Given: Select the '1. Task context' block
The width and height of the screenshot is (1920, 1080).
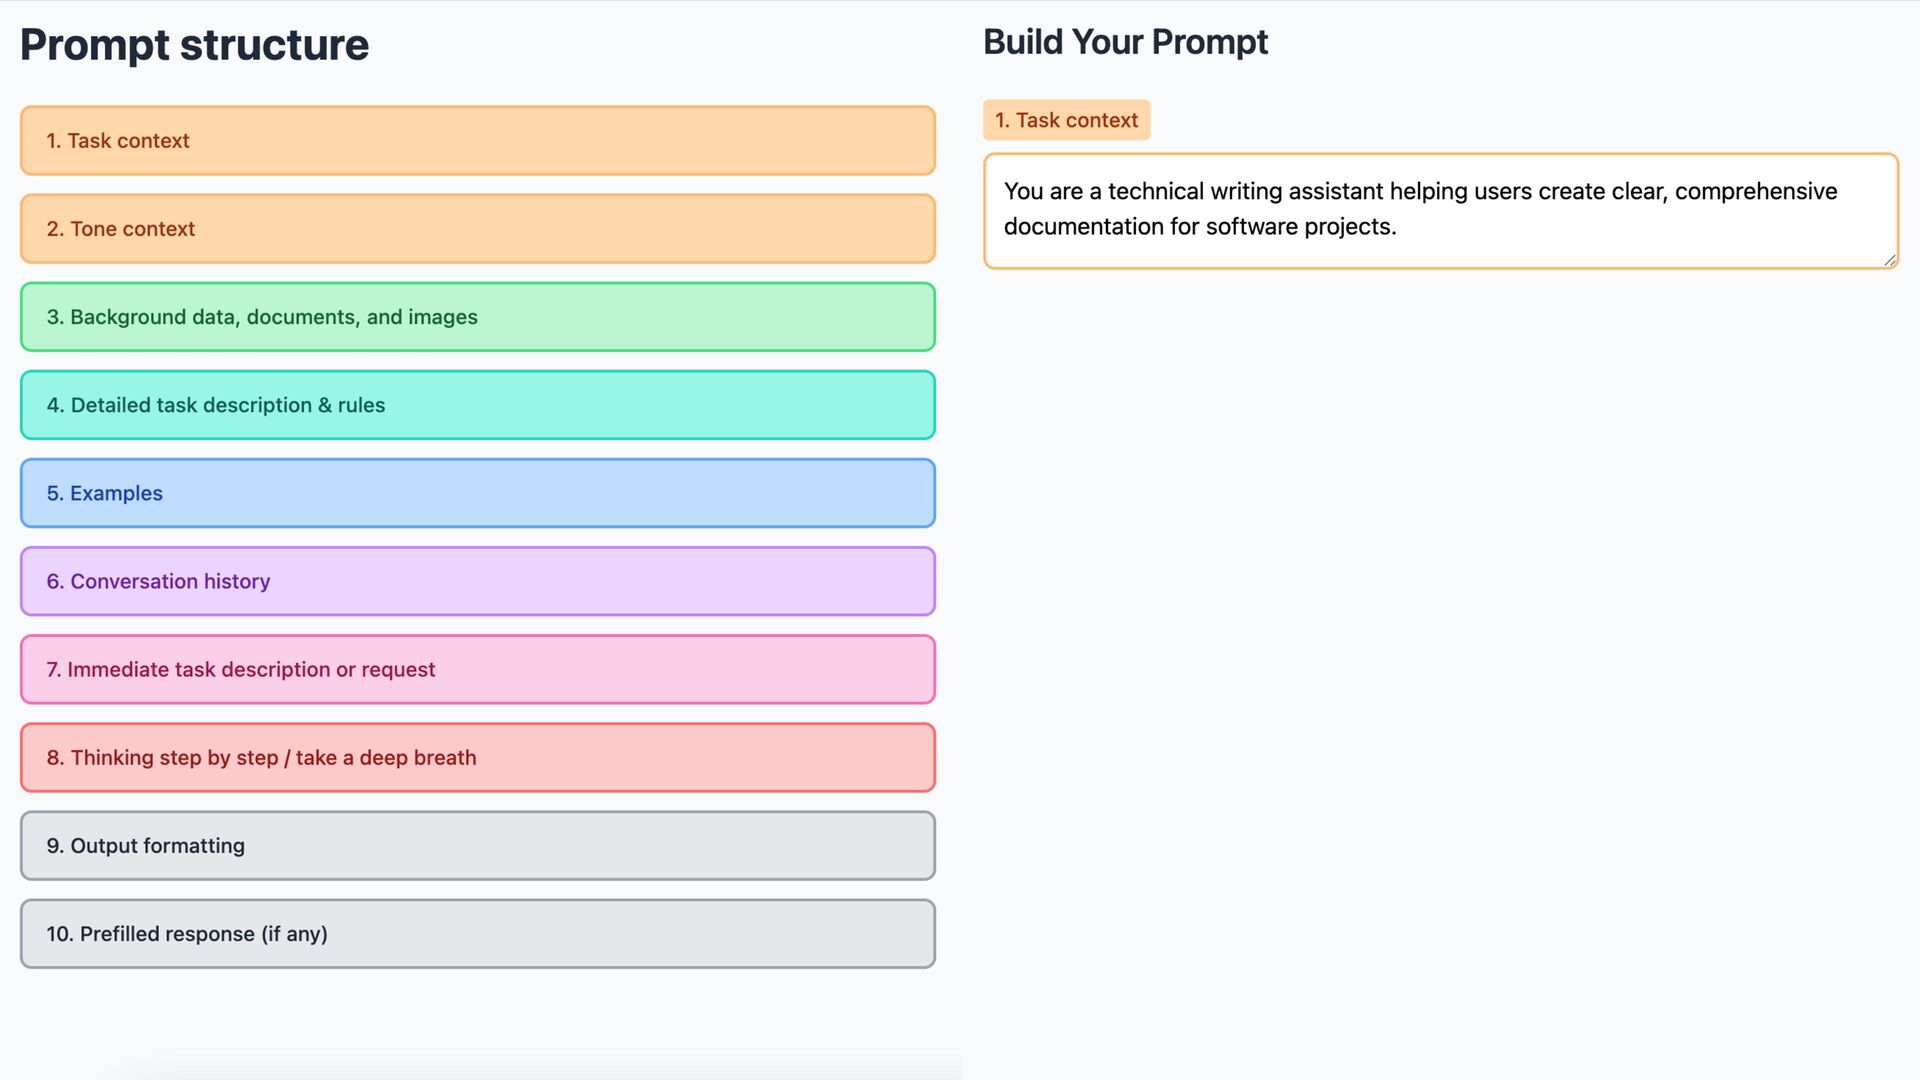Looking at the screenshot, I should [478, 141].
